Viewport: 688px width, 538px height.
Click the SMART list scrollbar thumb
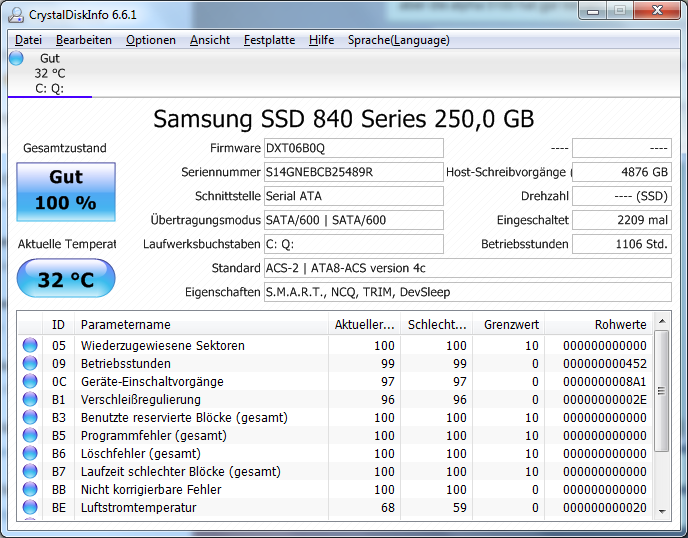pyautogui.click(x=662, y=391)
